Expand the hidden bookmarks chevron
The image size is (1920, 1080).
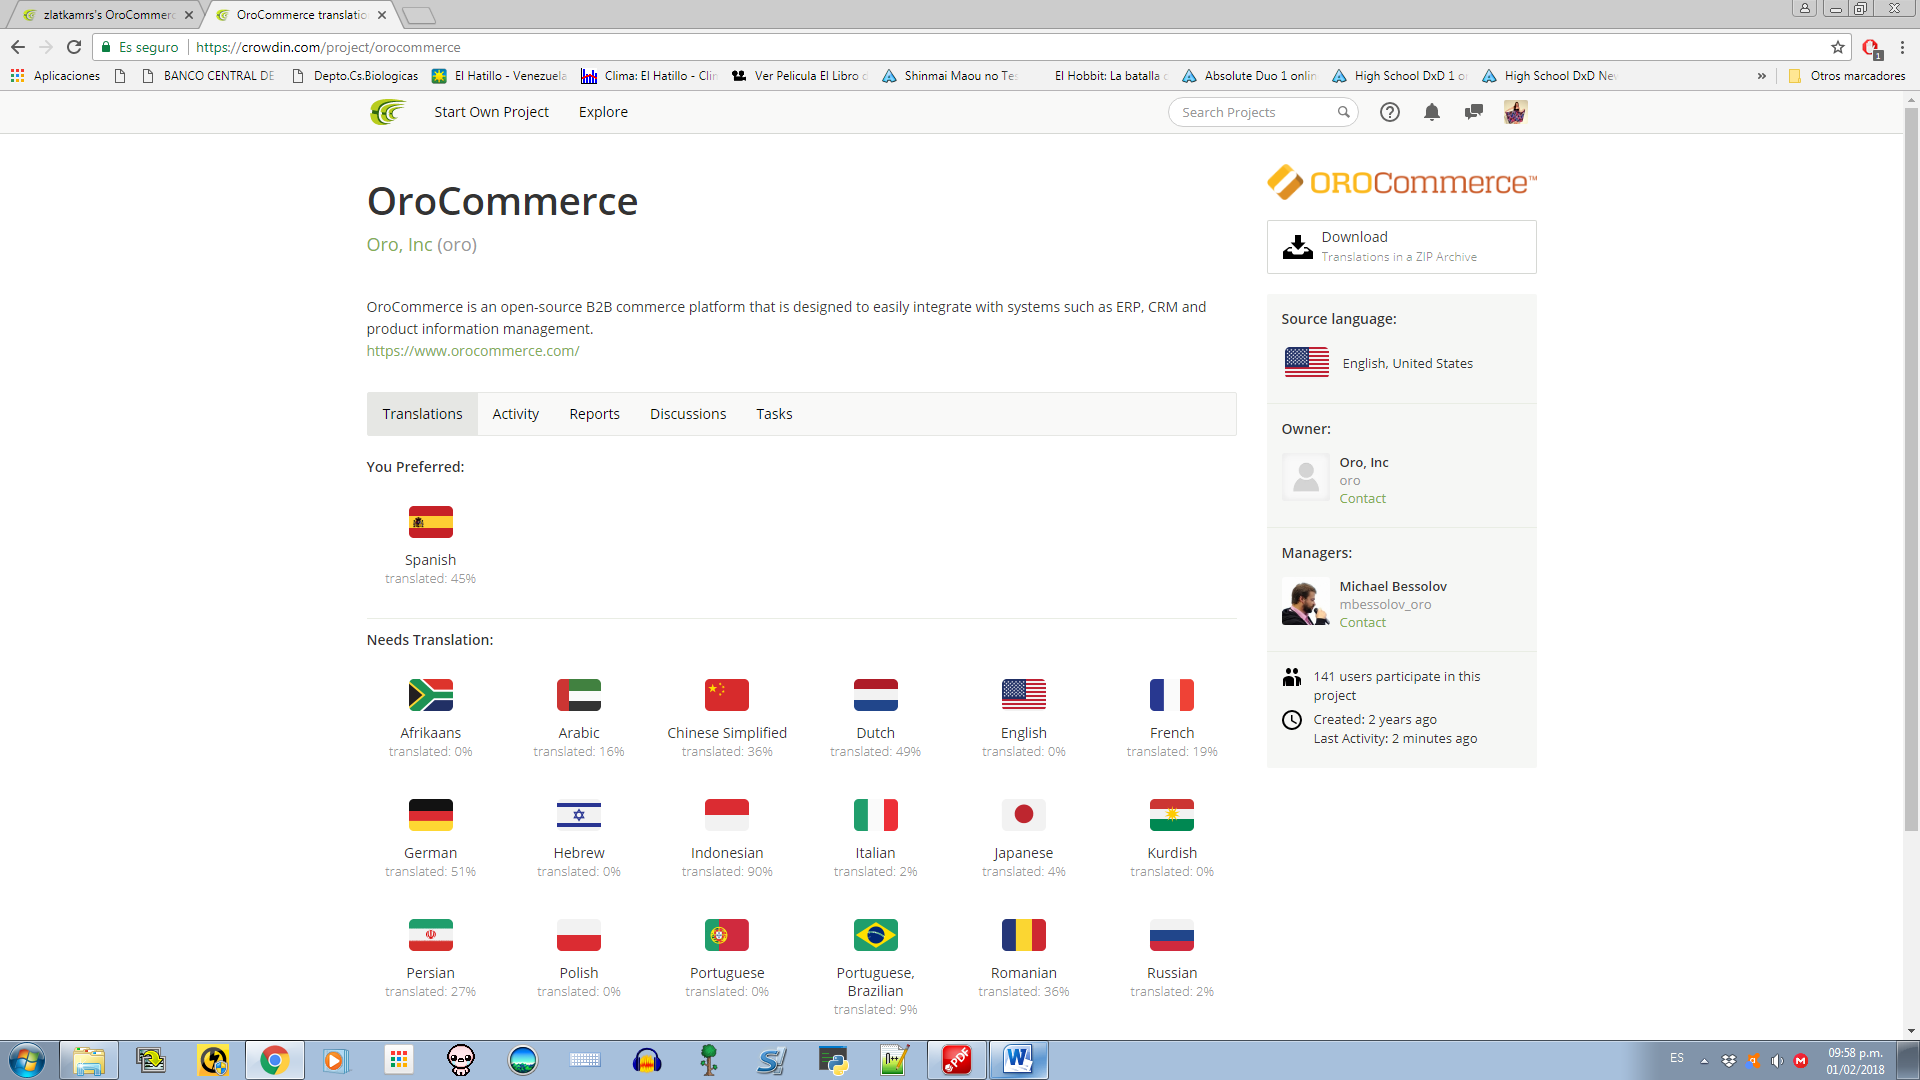coord(1762,76)
